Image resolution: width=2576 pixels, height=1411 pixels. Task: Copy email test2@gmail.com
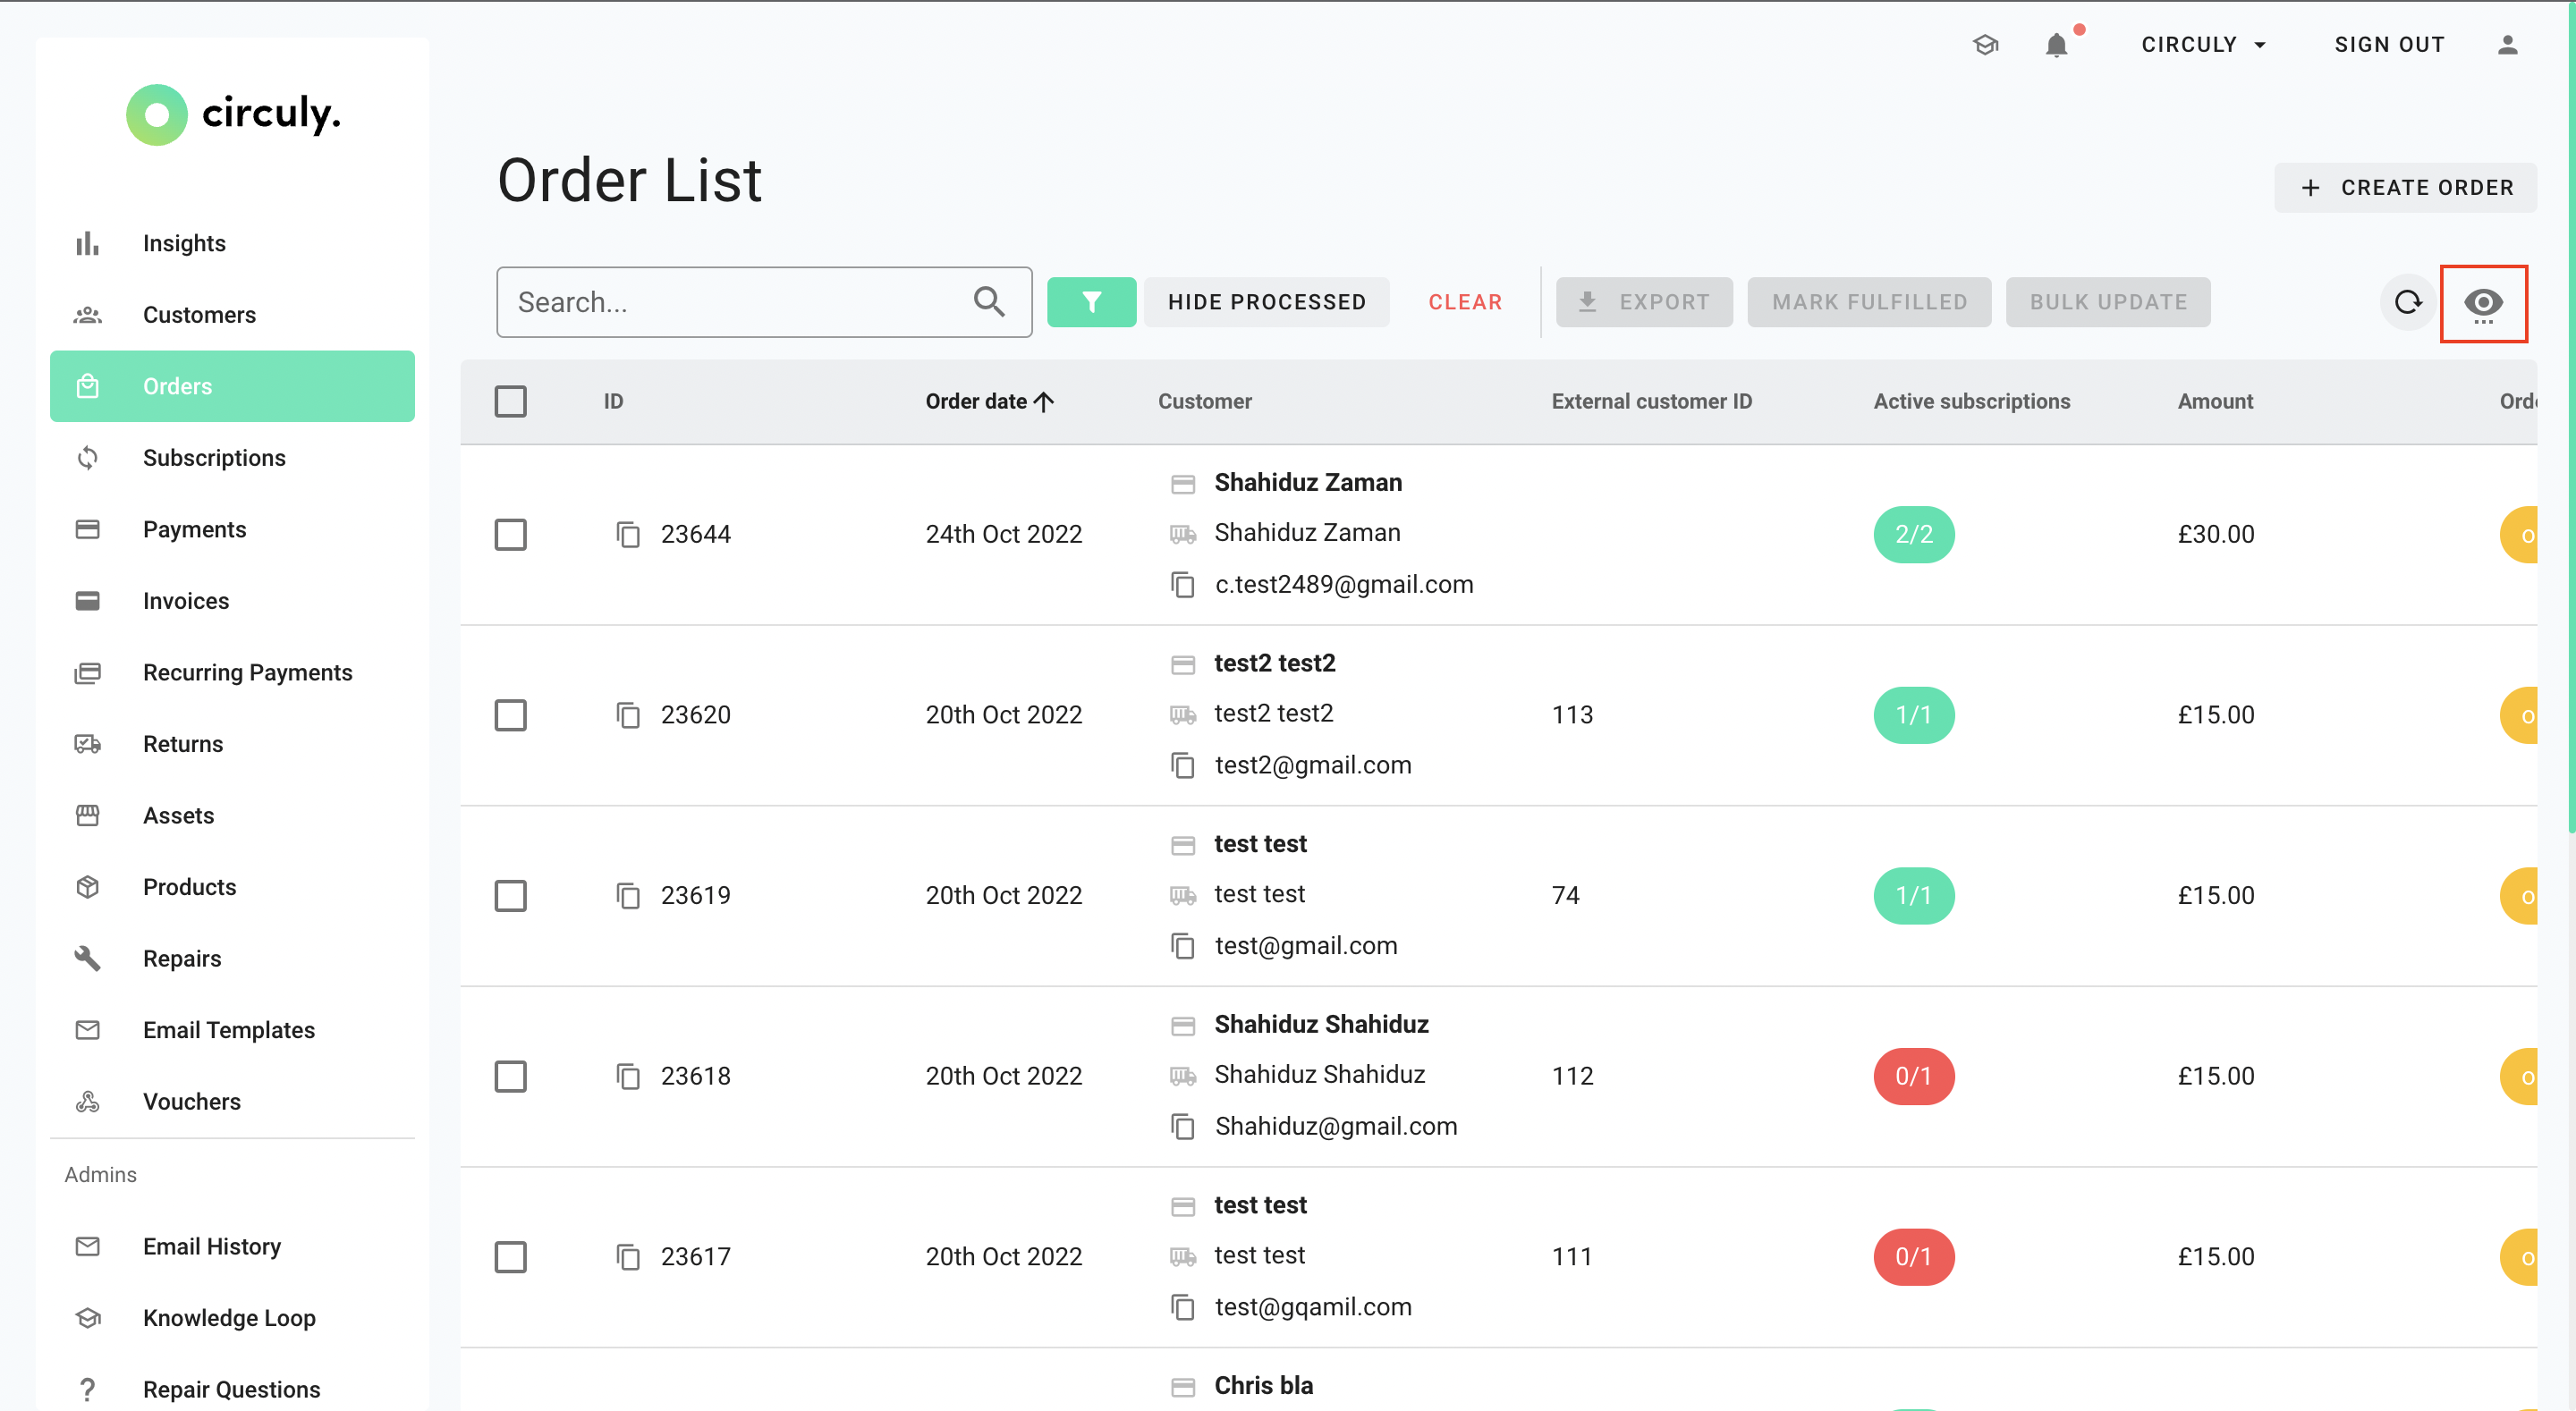[1183, 766]
